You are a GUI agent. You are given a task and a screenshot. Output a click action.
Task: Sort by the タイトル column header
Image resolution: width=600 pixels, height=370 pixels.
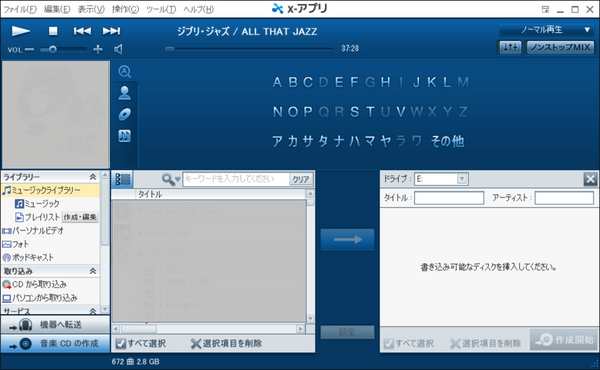[221, 194]
